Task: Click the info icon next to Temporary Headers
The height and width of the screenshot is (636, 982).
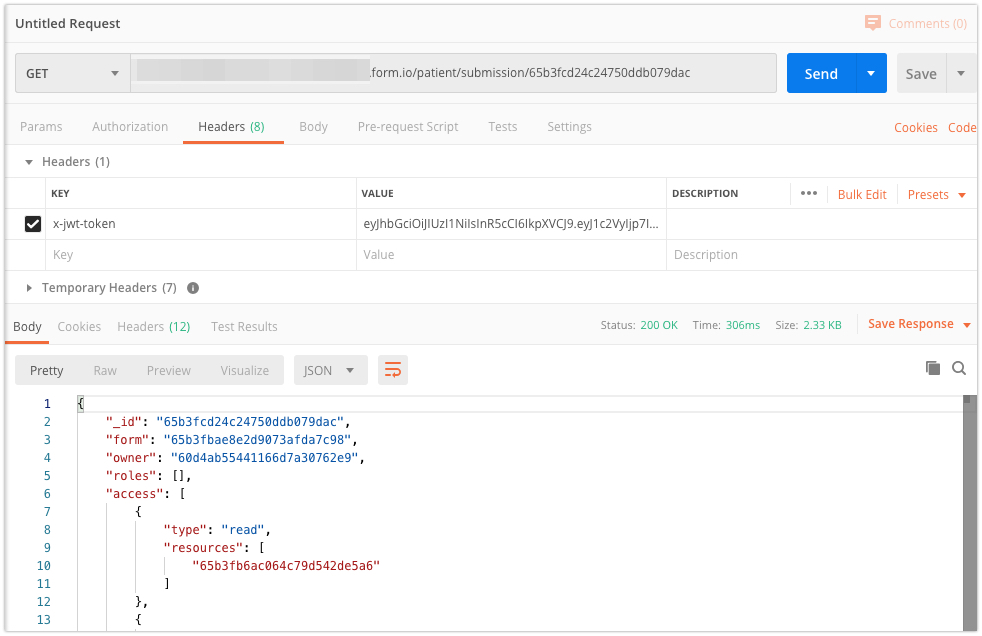Action: [193, 288]
